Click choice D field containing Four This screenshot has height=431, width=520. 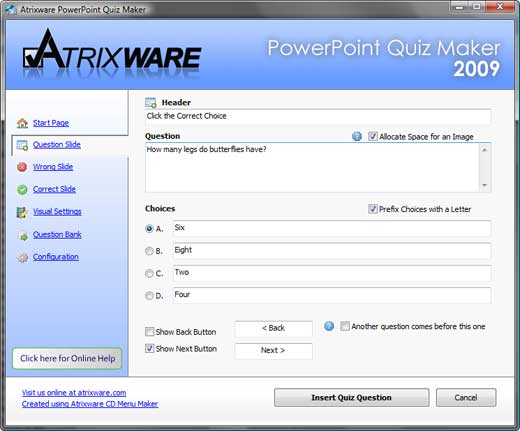coord(332,295)
